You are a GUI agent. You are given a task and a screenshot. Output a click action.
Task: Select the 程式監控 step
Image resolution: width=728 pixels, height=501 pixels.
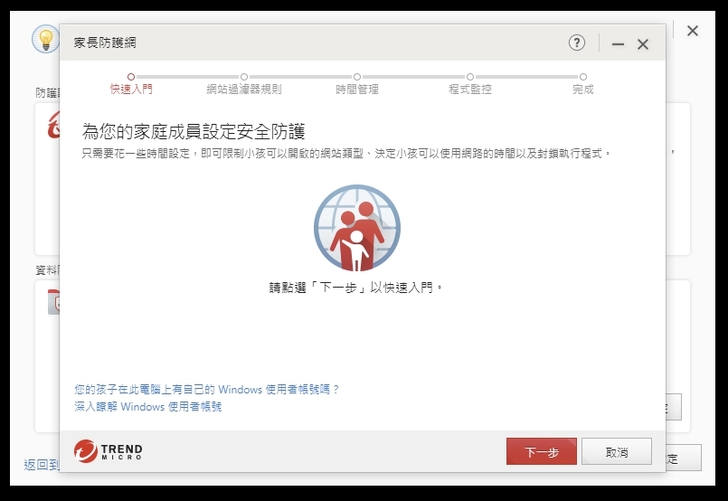click(470, 84)
